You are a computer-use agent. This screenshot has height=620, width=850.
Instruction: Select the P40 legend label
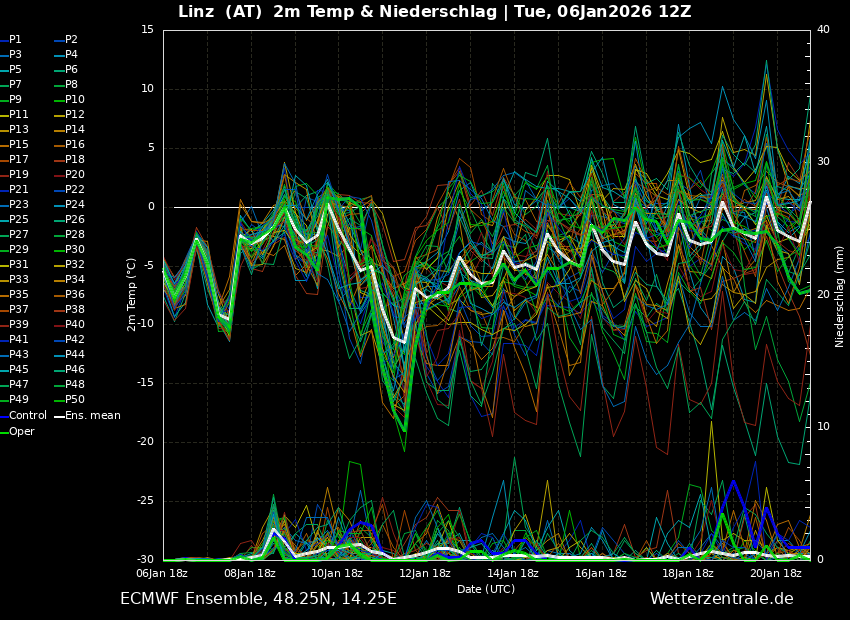[74, 325]
